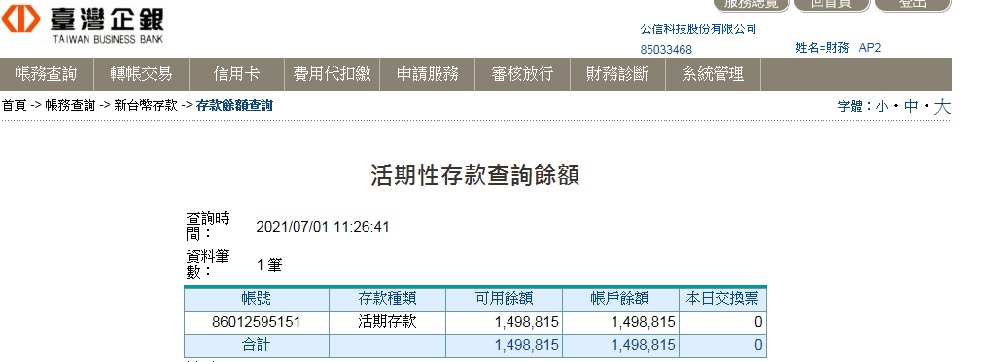Log out using the 登出 button
Image resolution: width=981 pixels, height=362 pixels.
[x=912, y=5]
